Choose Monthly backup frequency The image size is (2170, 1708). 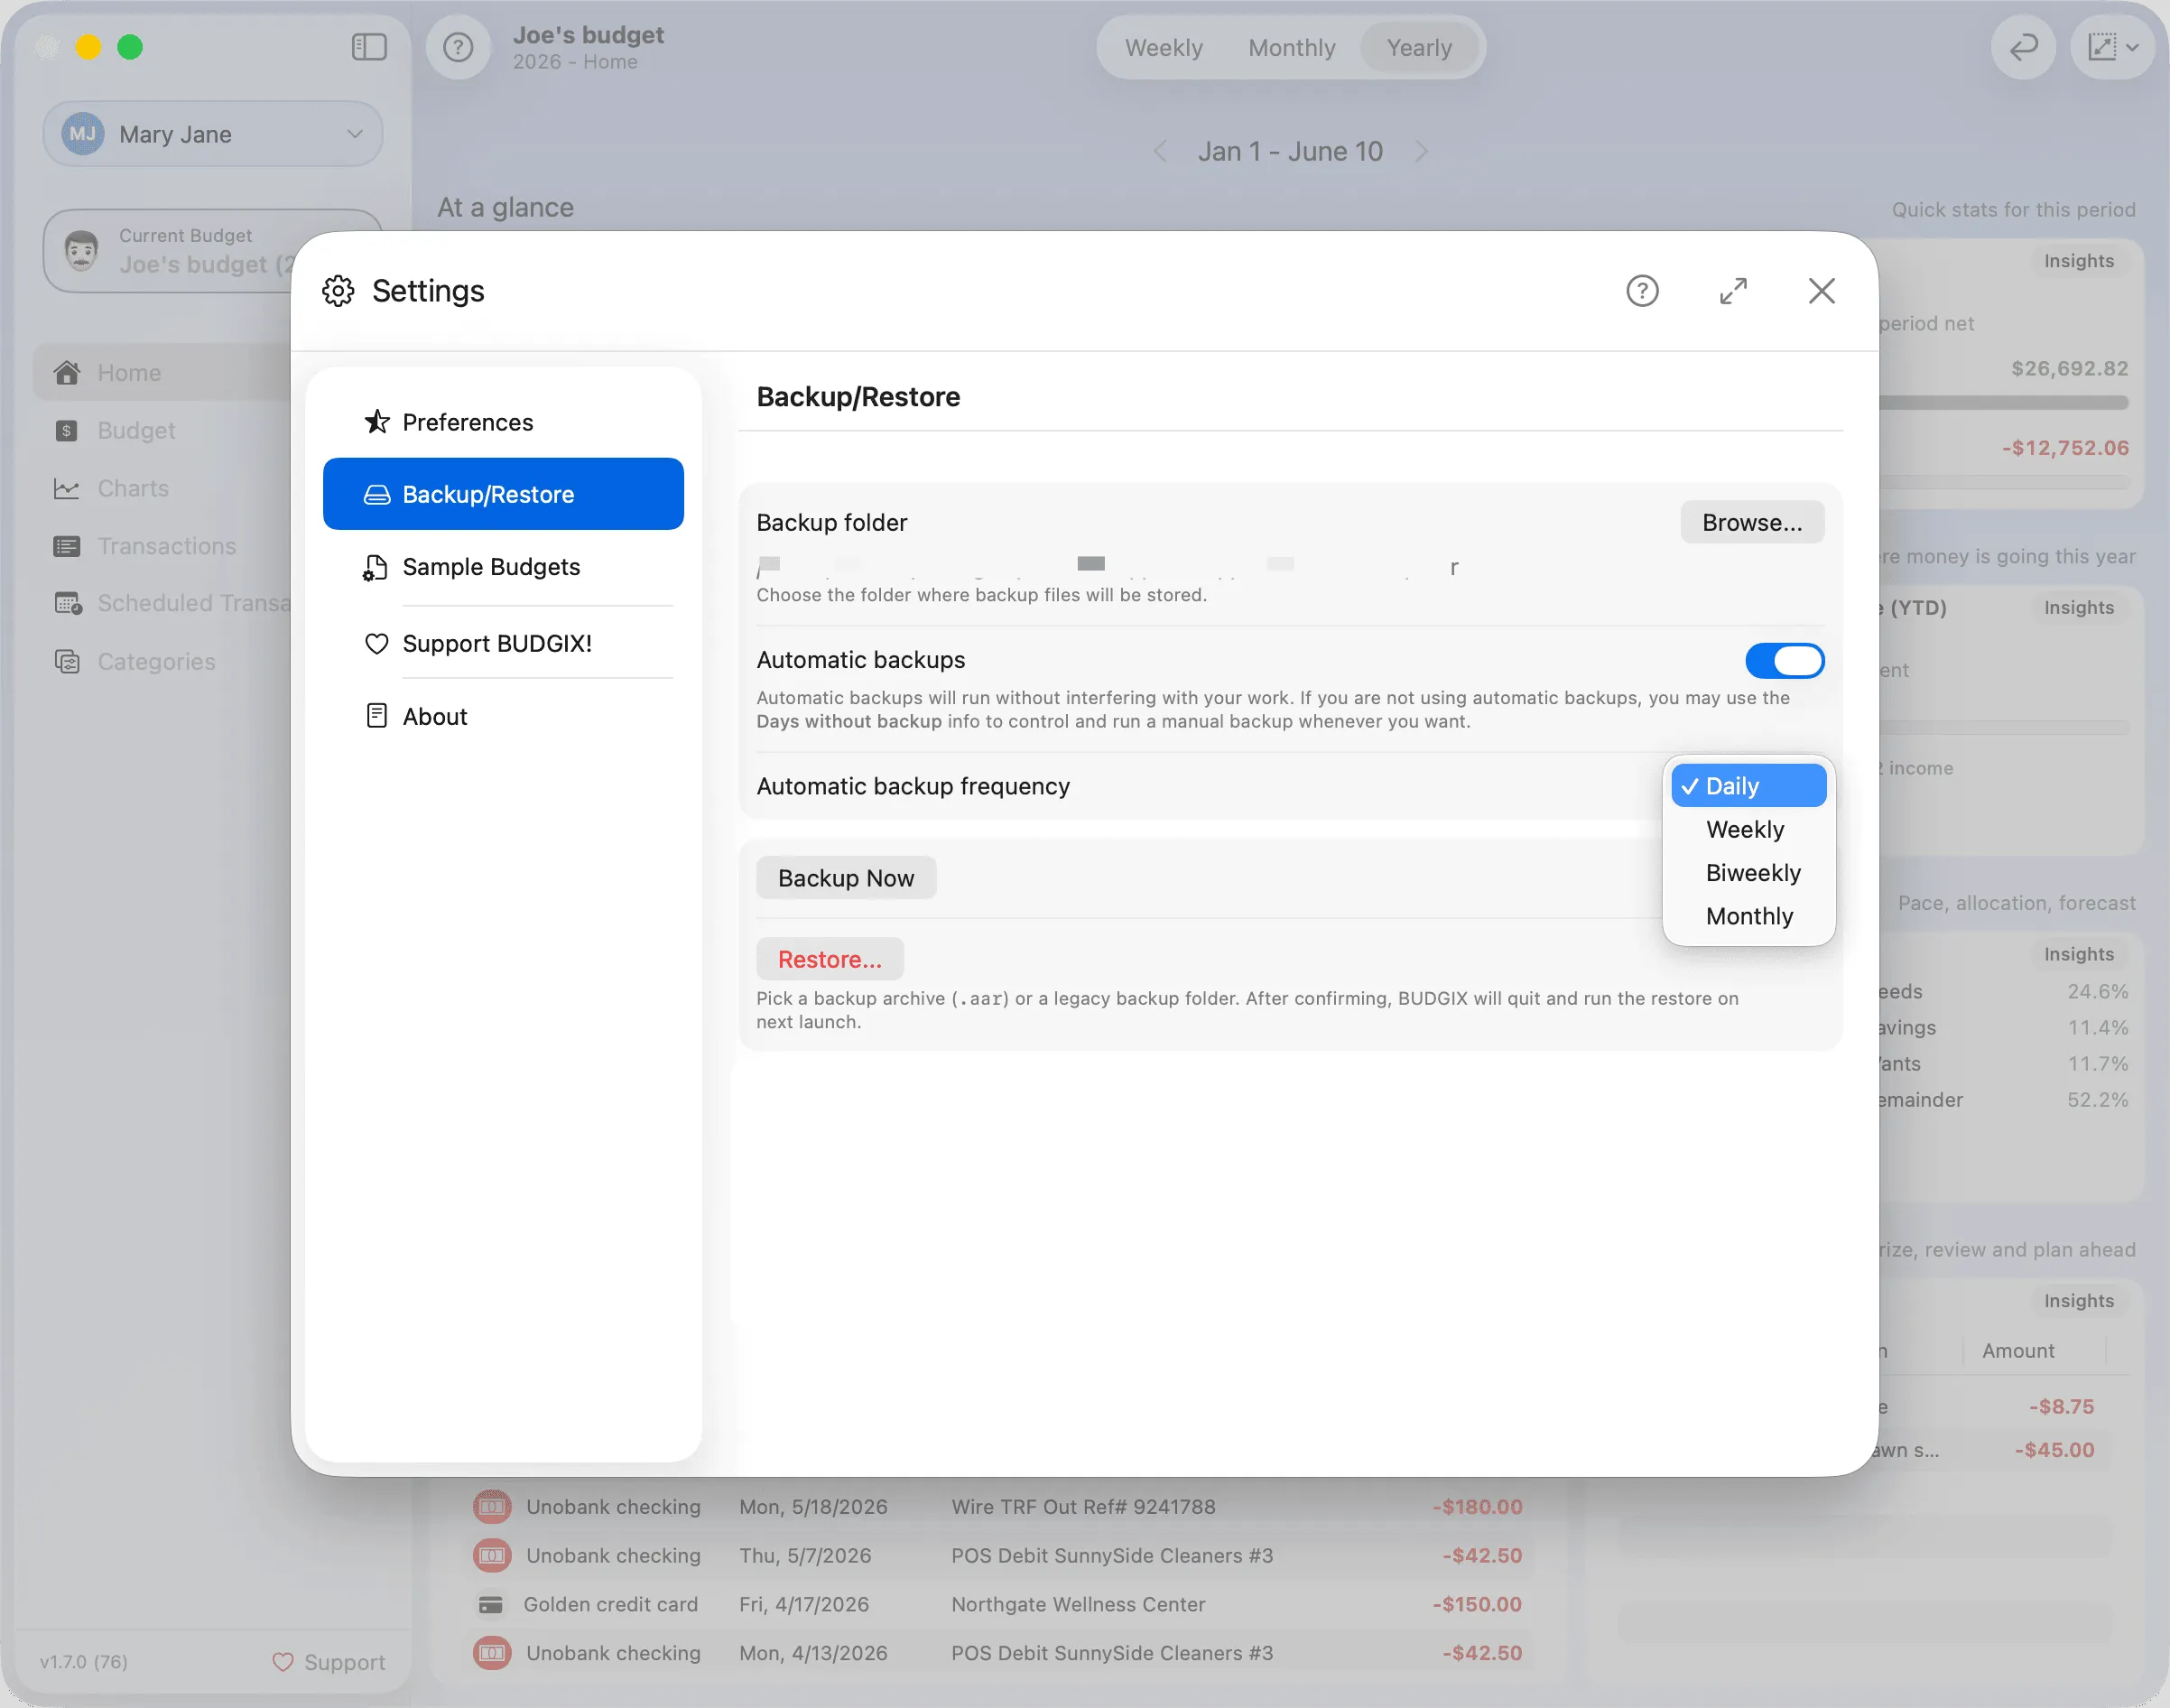[x=1748, y=916]
